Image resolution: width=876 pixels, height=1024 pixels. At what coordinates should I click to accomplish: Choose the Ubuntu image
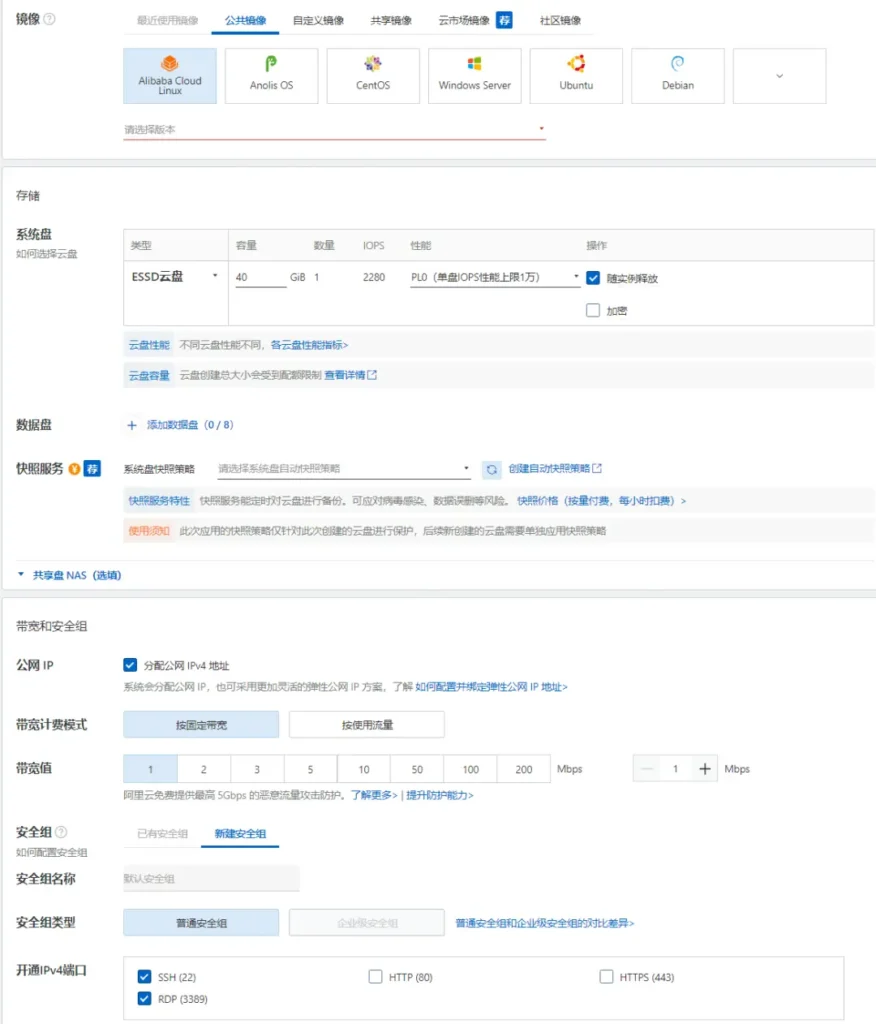(x=576, y=76)
